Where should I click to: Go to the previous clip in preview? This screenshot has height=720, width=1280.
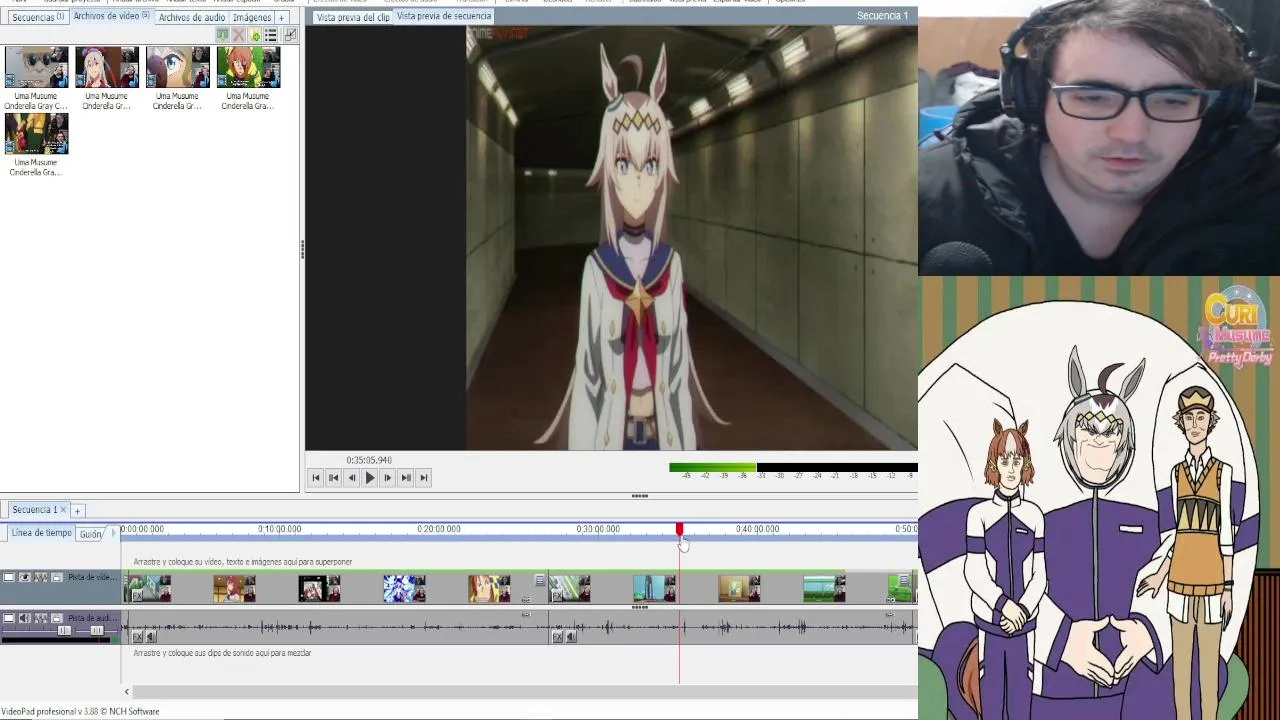[334, 478]
